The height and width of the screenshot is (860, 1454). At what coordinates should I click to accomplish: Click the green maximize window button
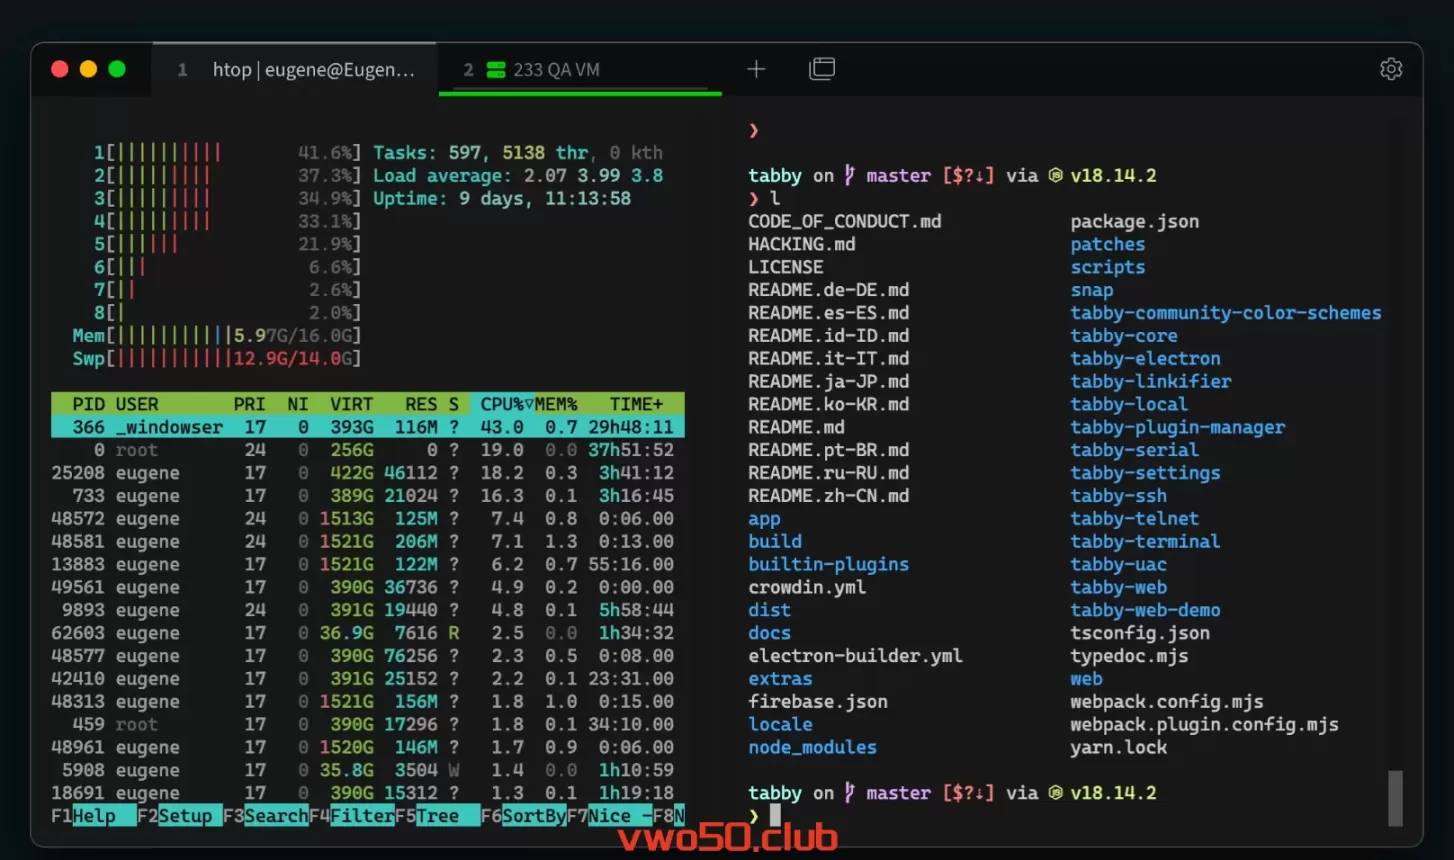[x=117, y=69]
